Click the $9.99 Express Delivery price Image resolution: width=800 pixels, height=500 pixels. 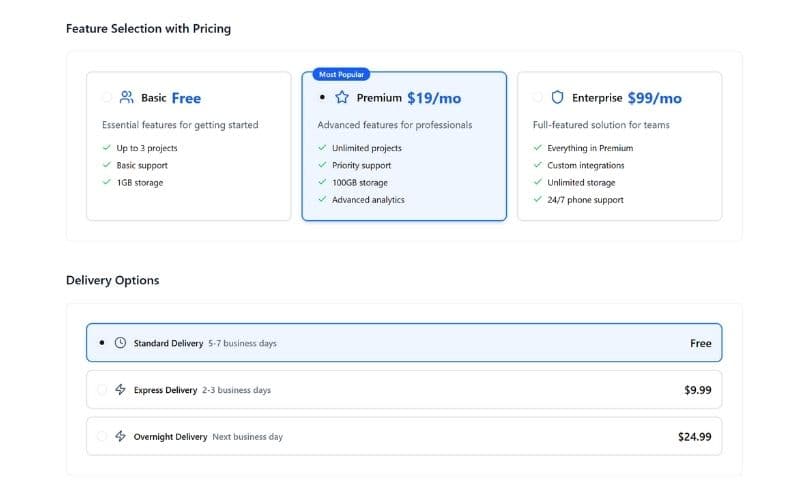[x=697, y=390]
